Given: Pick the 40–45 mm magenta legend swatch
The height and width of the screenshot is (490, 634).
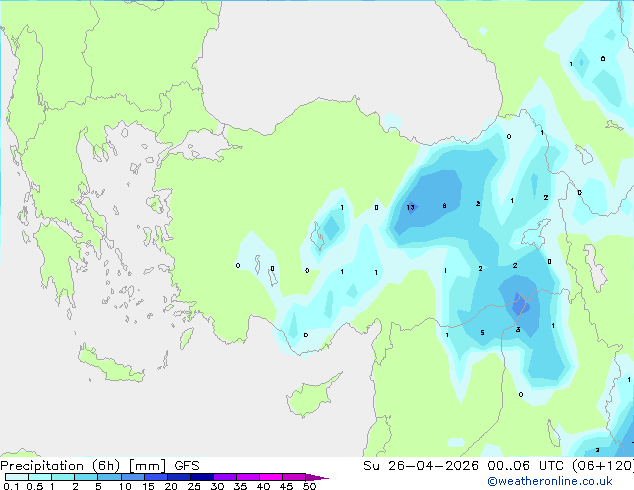Looking at the screenshot, I should point(271,477).
